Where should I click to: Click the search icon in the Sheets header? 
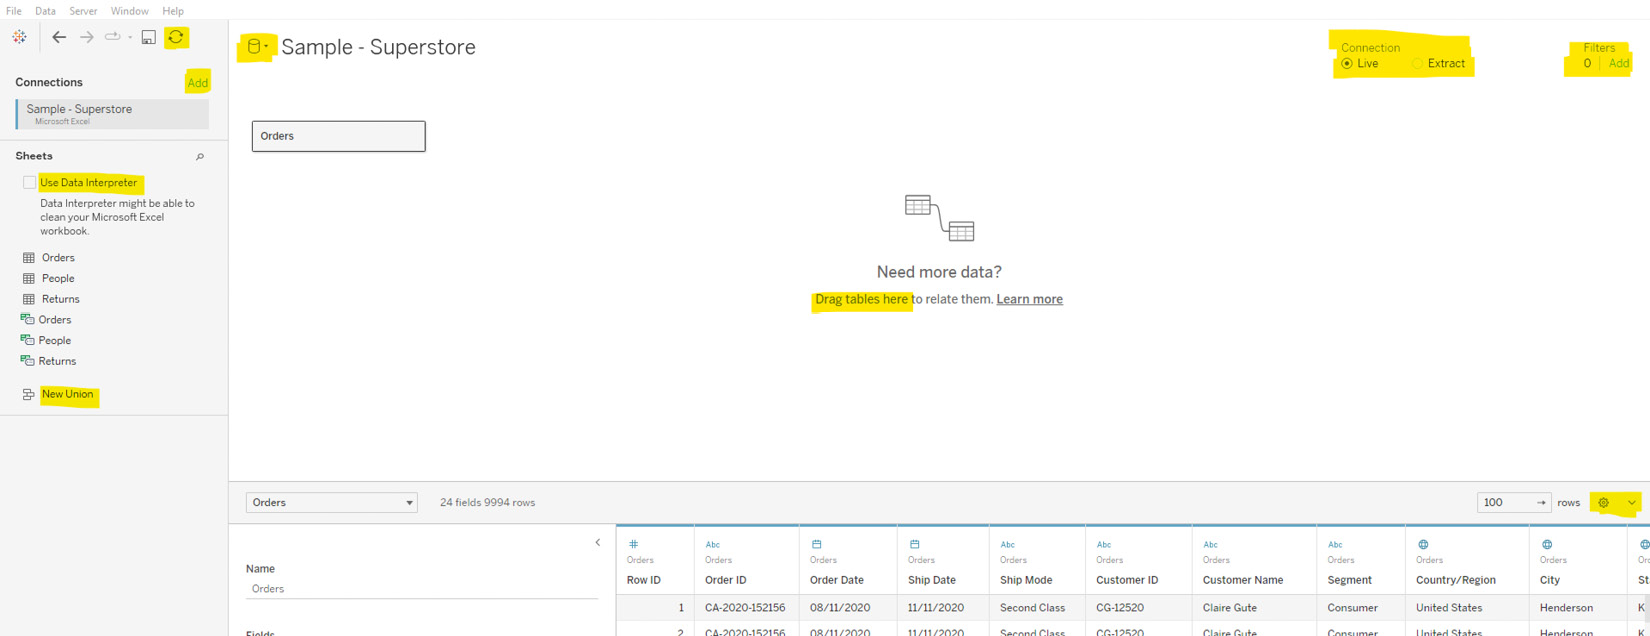200,157
